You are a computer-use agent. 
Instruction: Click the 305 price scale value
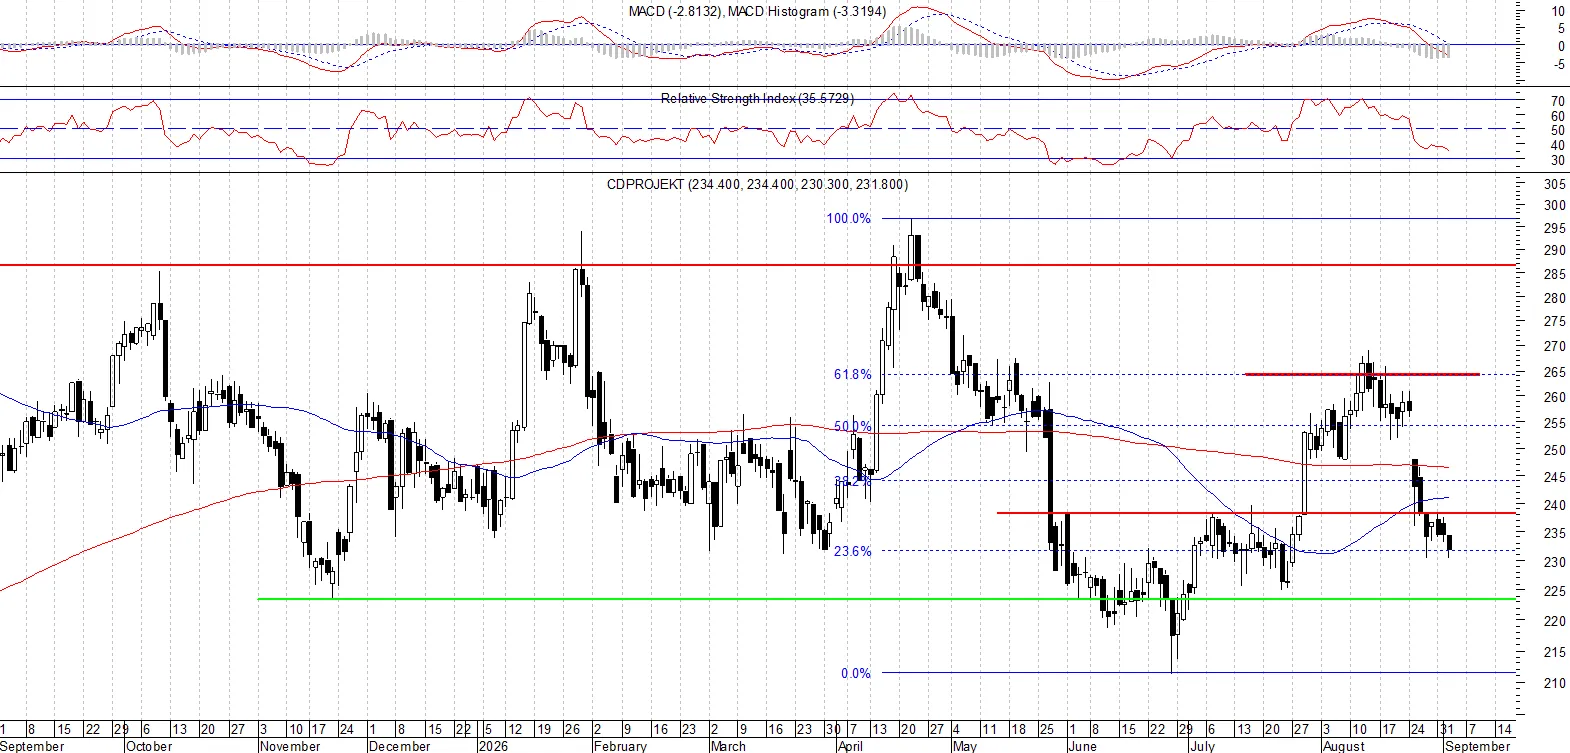point(1555,185)
